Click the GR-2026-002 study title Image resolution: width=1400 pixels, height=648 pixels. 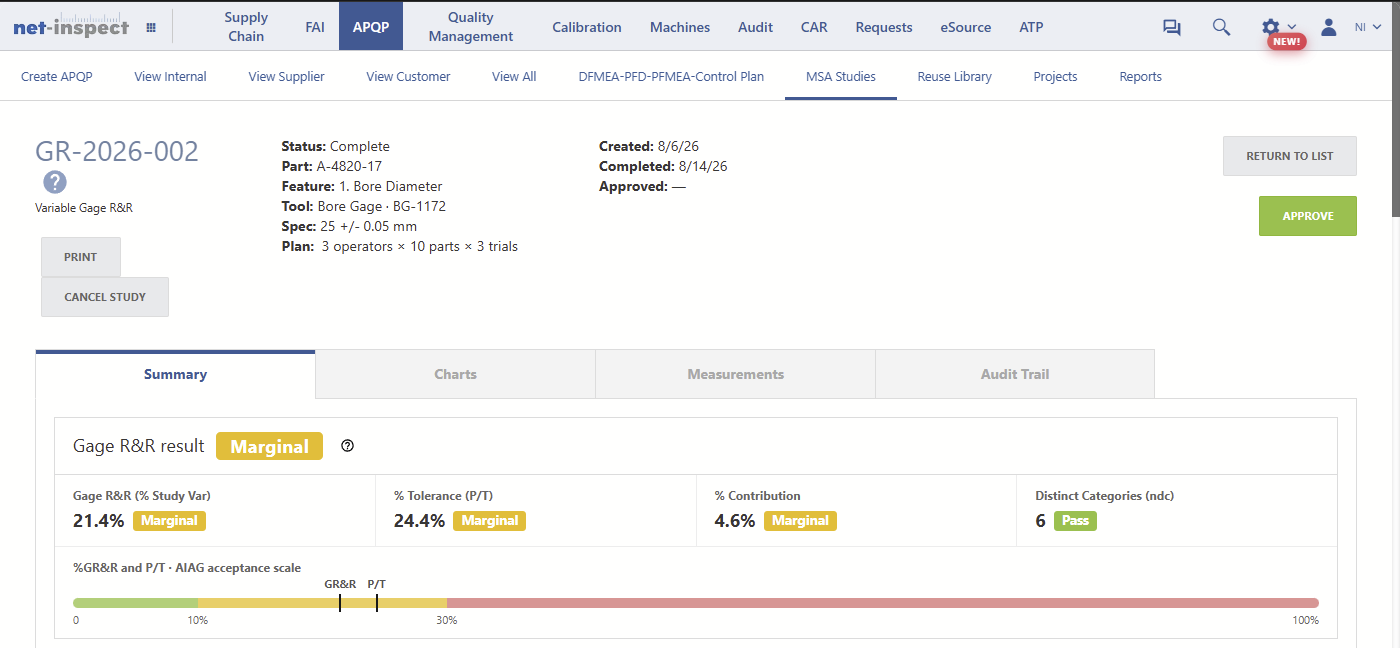point(117,151)
